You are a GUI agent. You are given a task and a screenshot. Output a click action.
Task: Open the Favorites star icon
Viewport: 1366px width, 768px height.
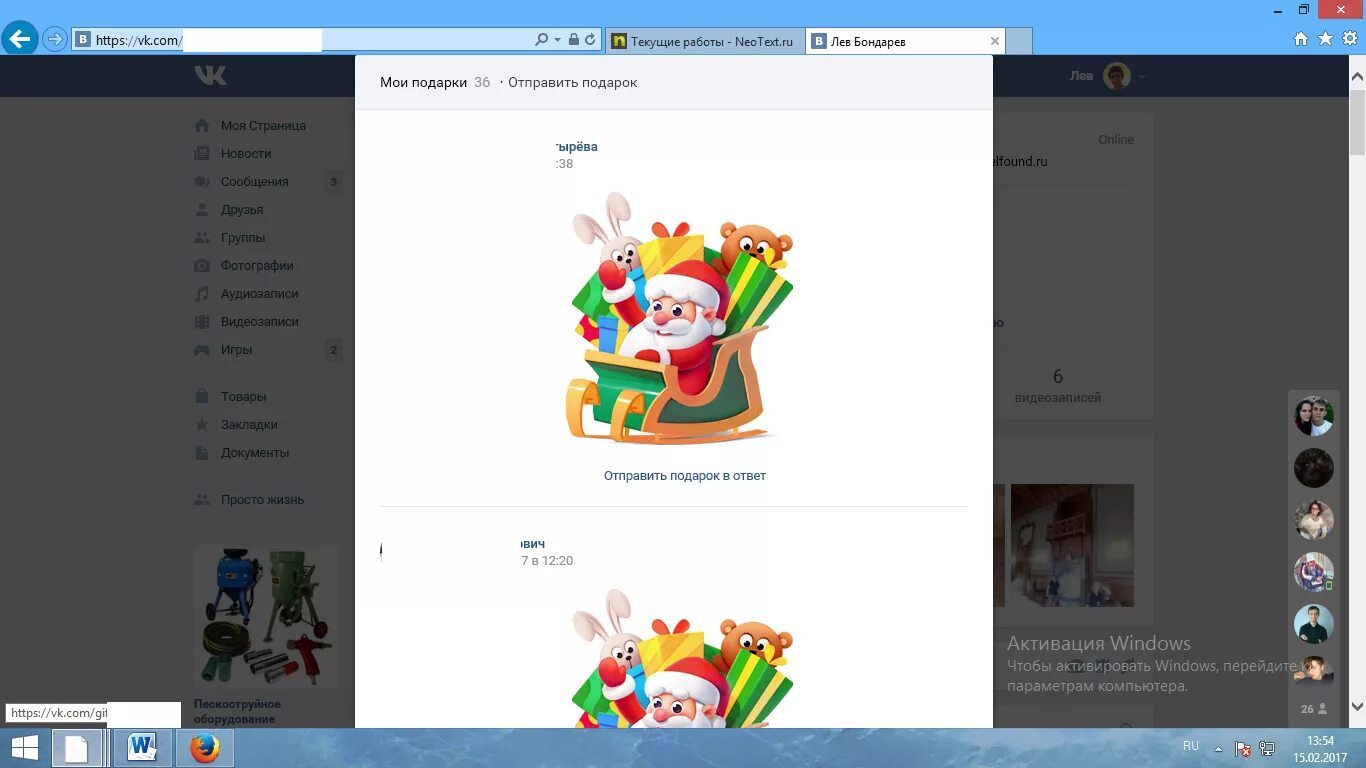coord(1325,39)
